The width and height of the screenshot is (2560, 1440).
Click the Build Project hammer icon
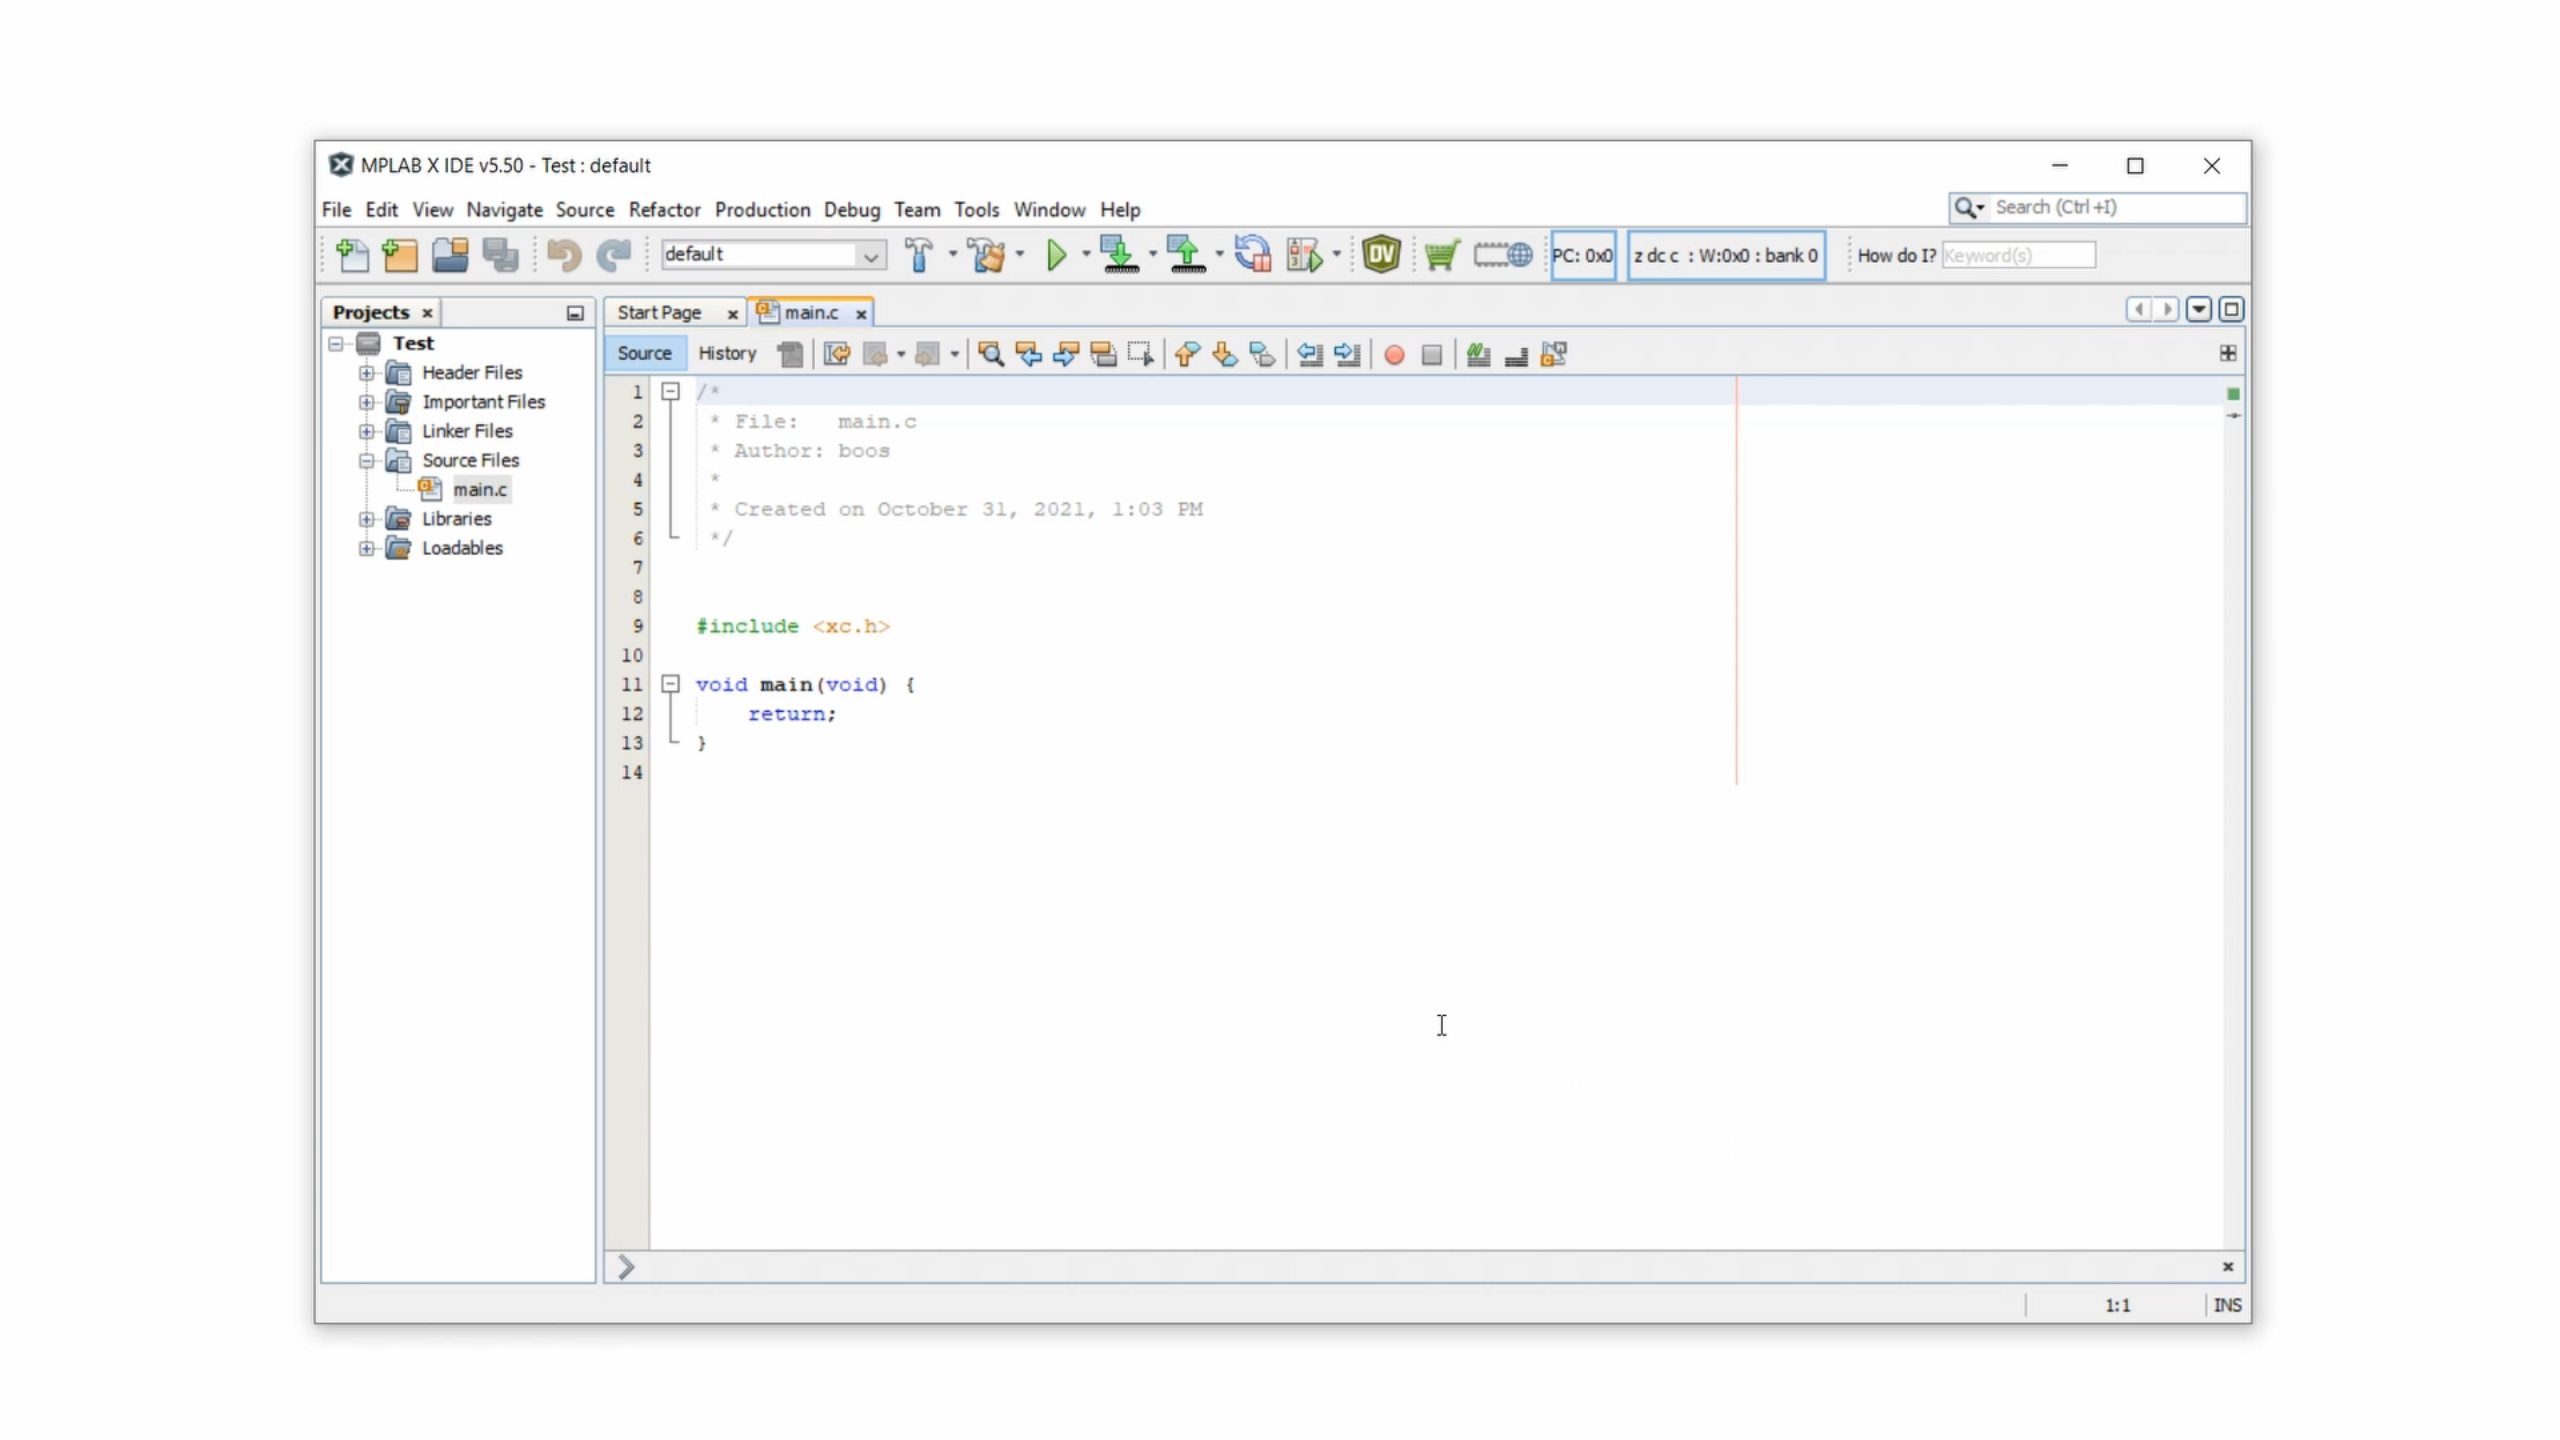[918, 255]
